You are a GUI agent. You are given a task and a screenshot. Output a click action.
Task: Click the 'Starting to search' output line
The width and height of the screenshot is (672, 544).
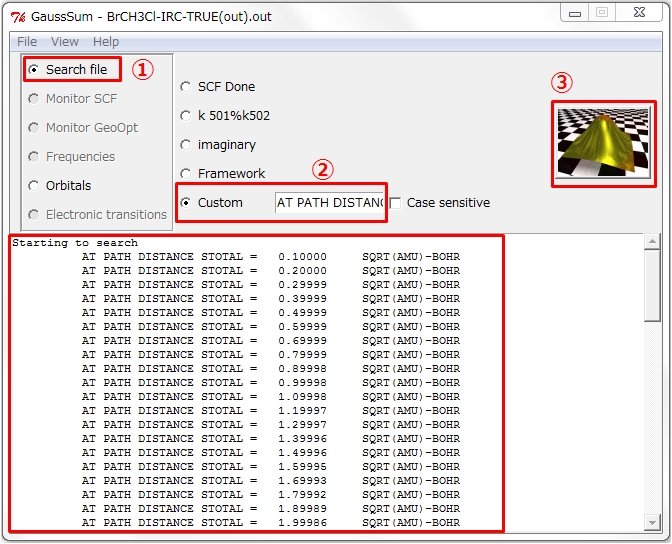pos(75,243)
